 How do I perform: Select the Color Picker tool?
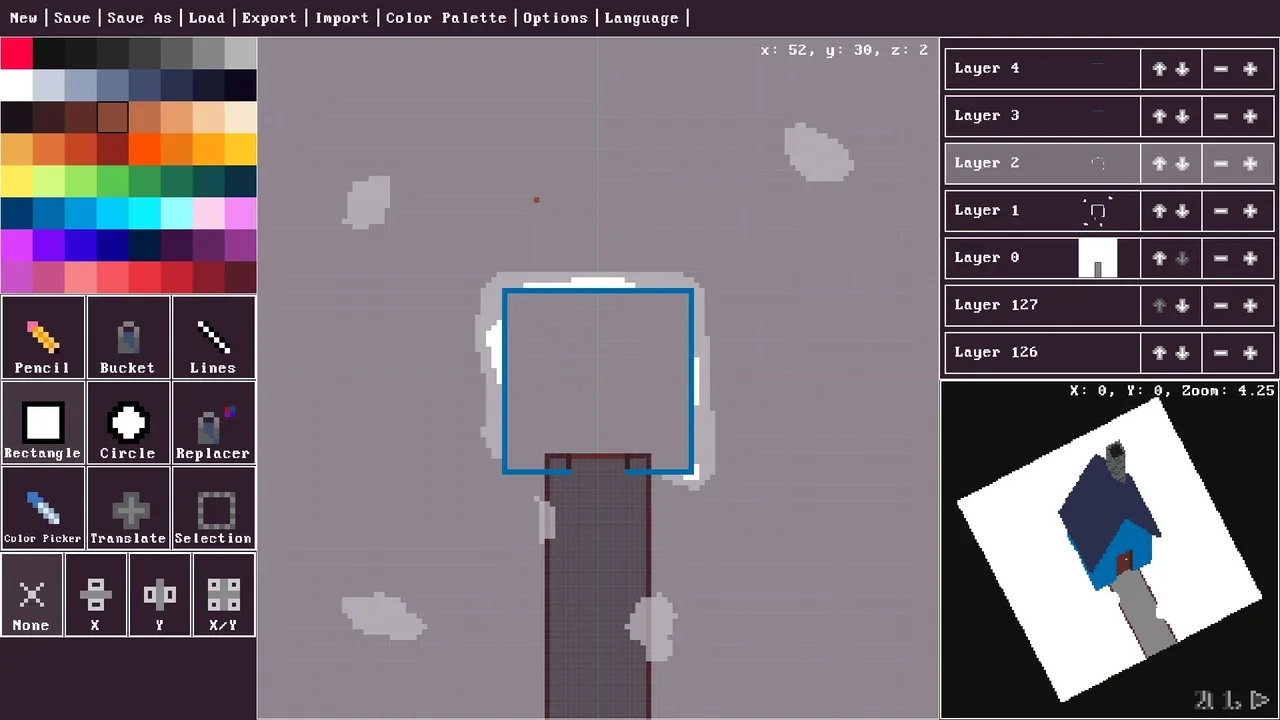tap(43, 508)
